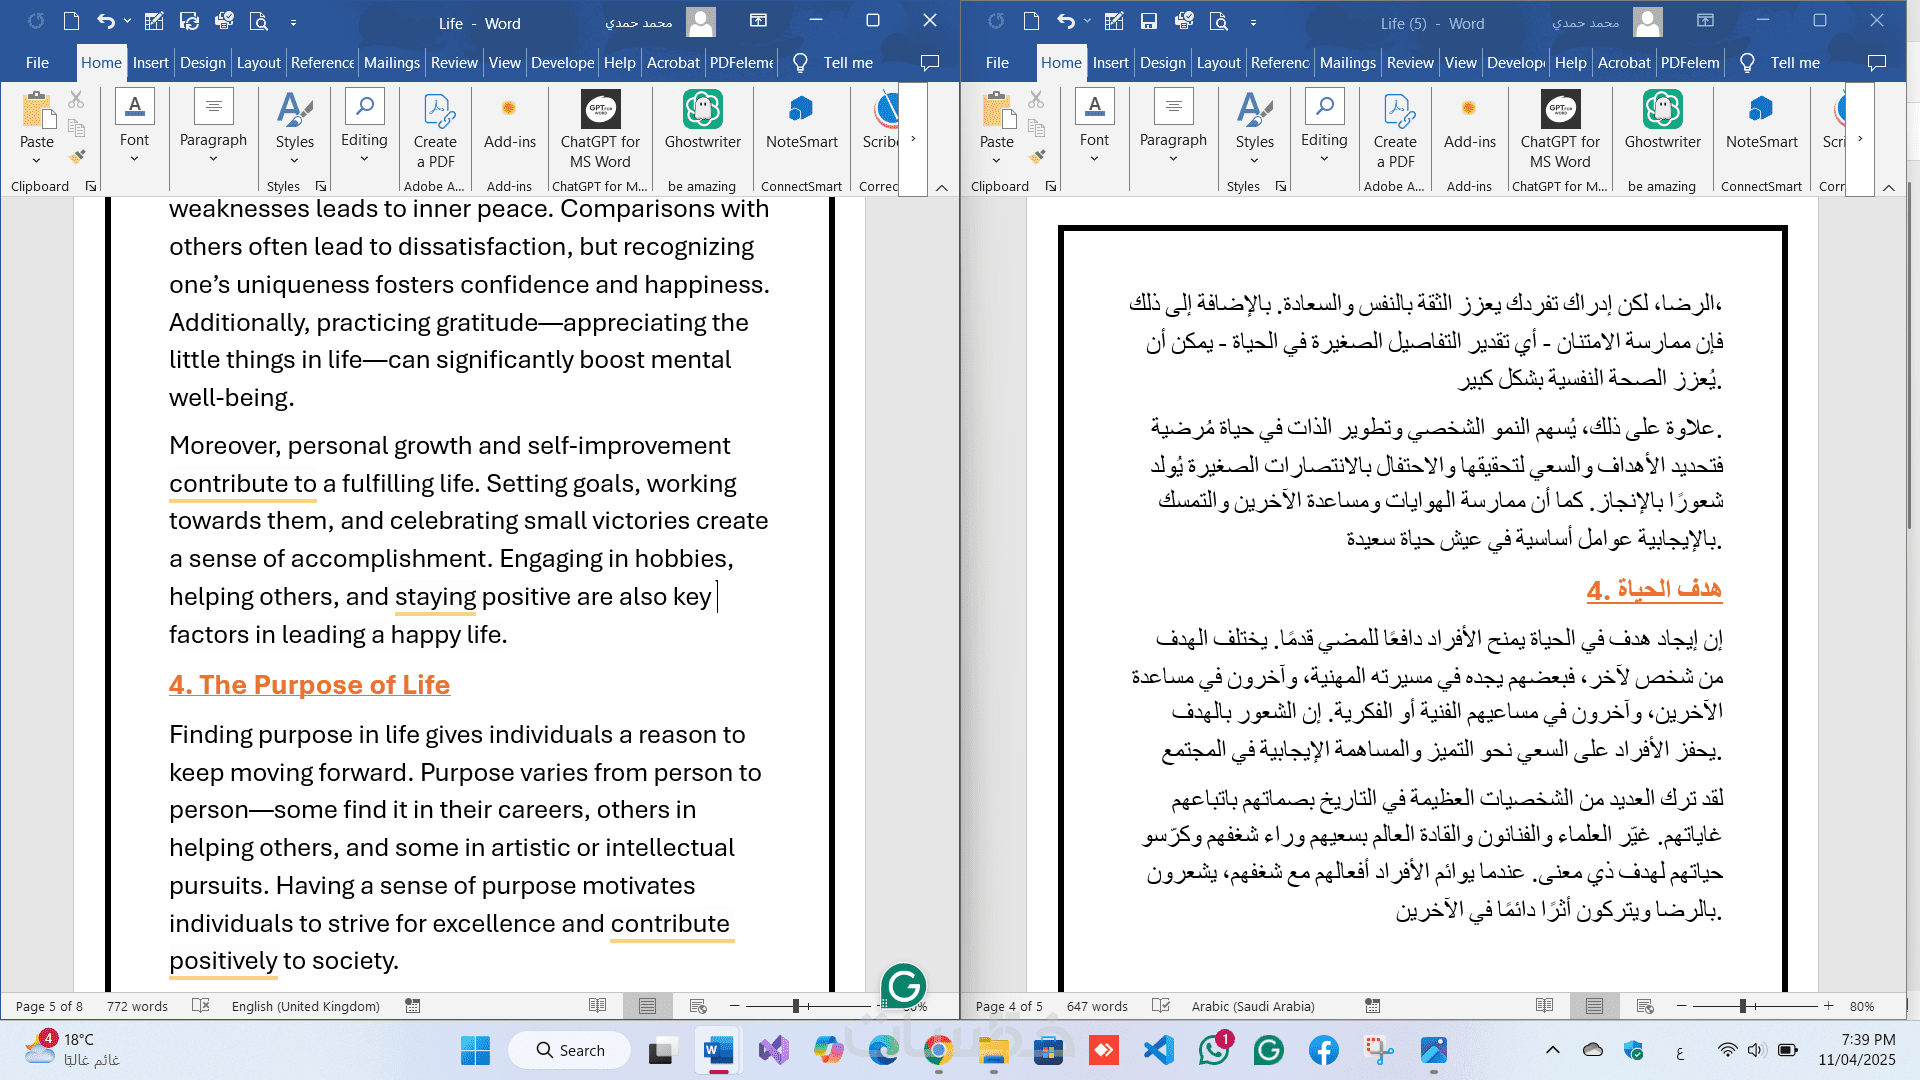The height and width of the screenshot is (1080, 1920).
Task: Open Print Preview from the left Quick Access Toolbar
Action: 258,21
